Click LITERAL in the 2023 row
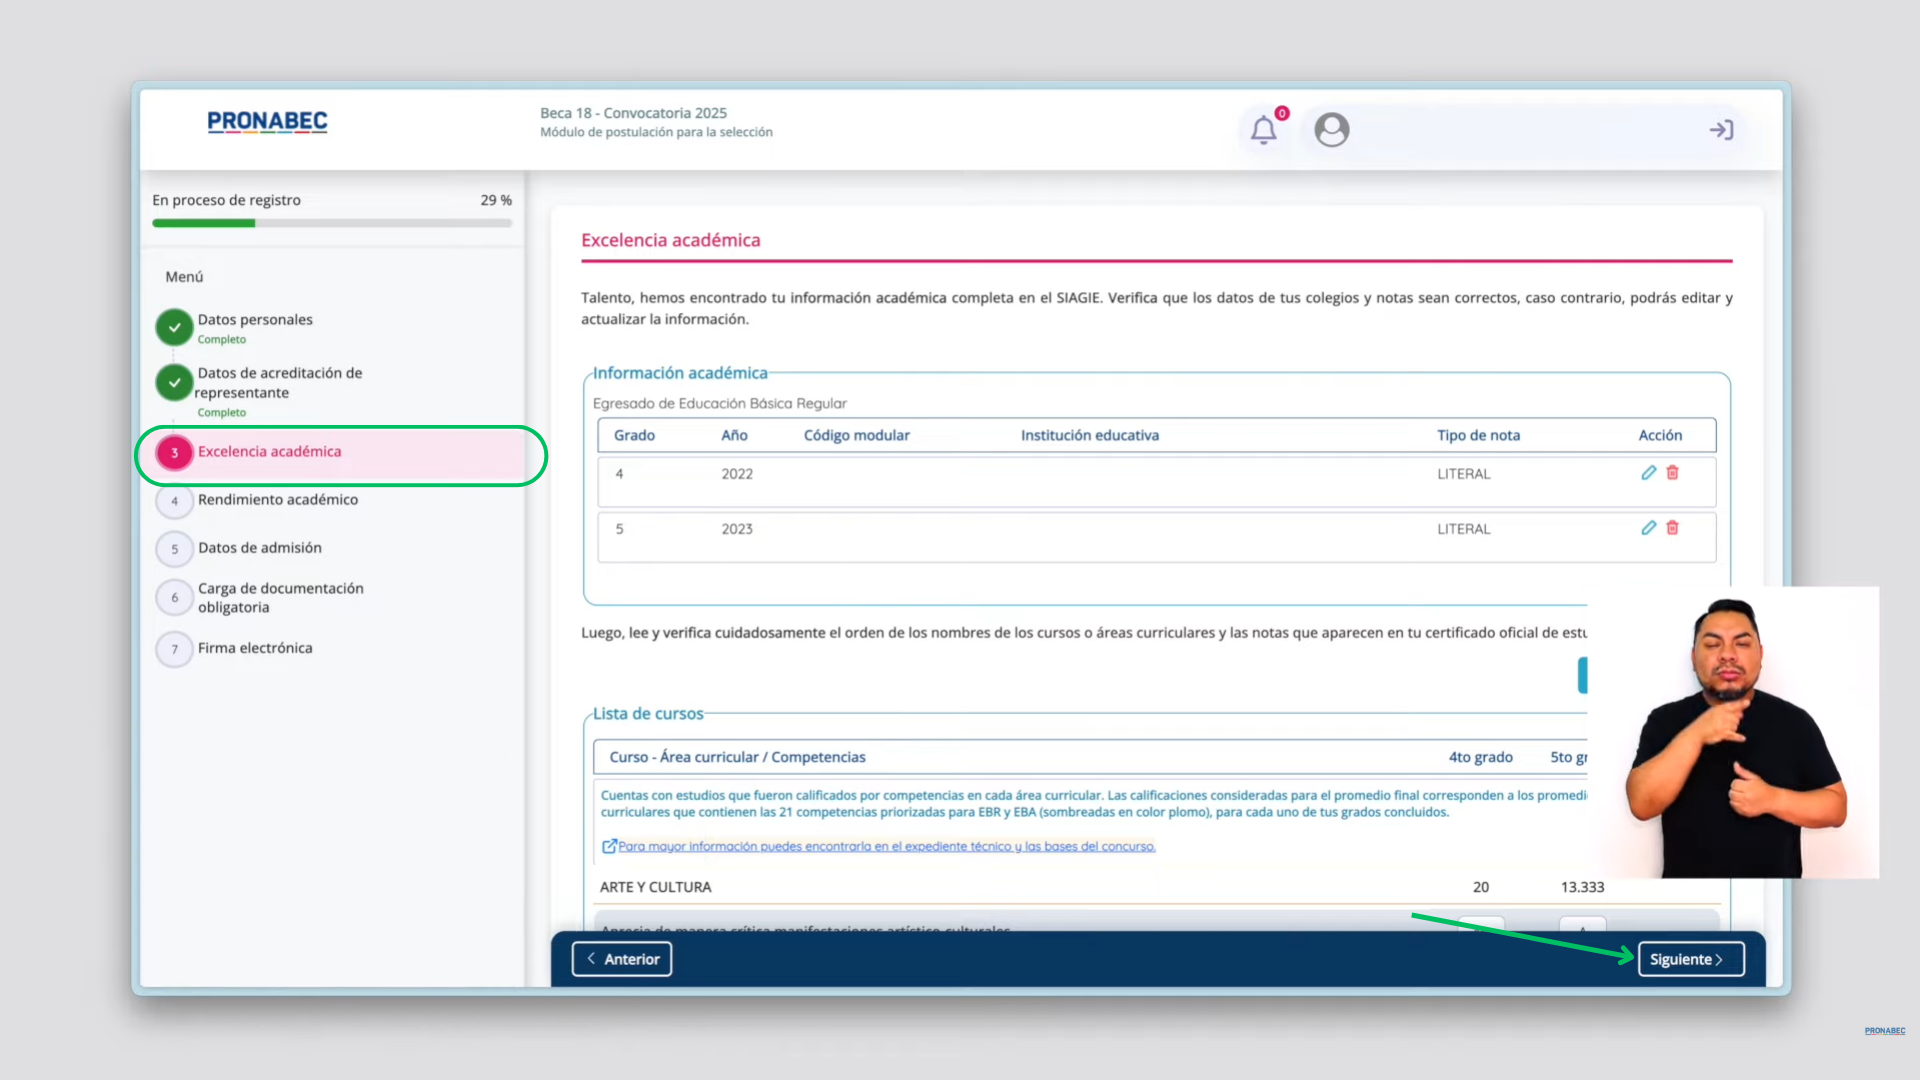This screenshot has width=1920, height=1080. [x=1463, y=529]
